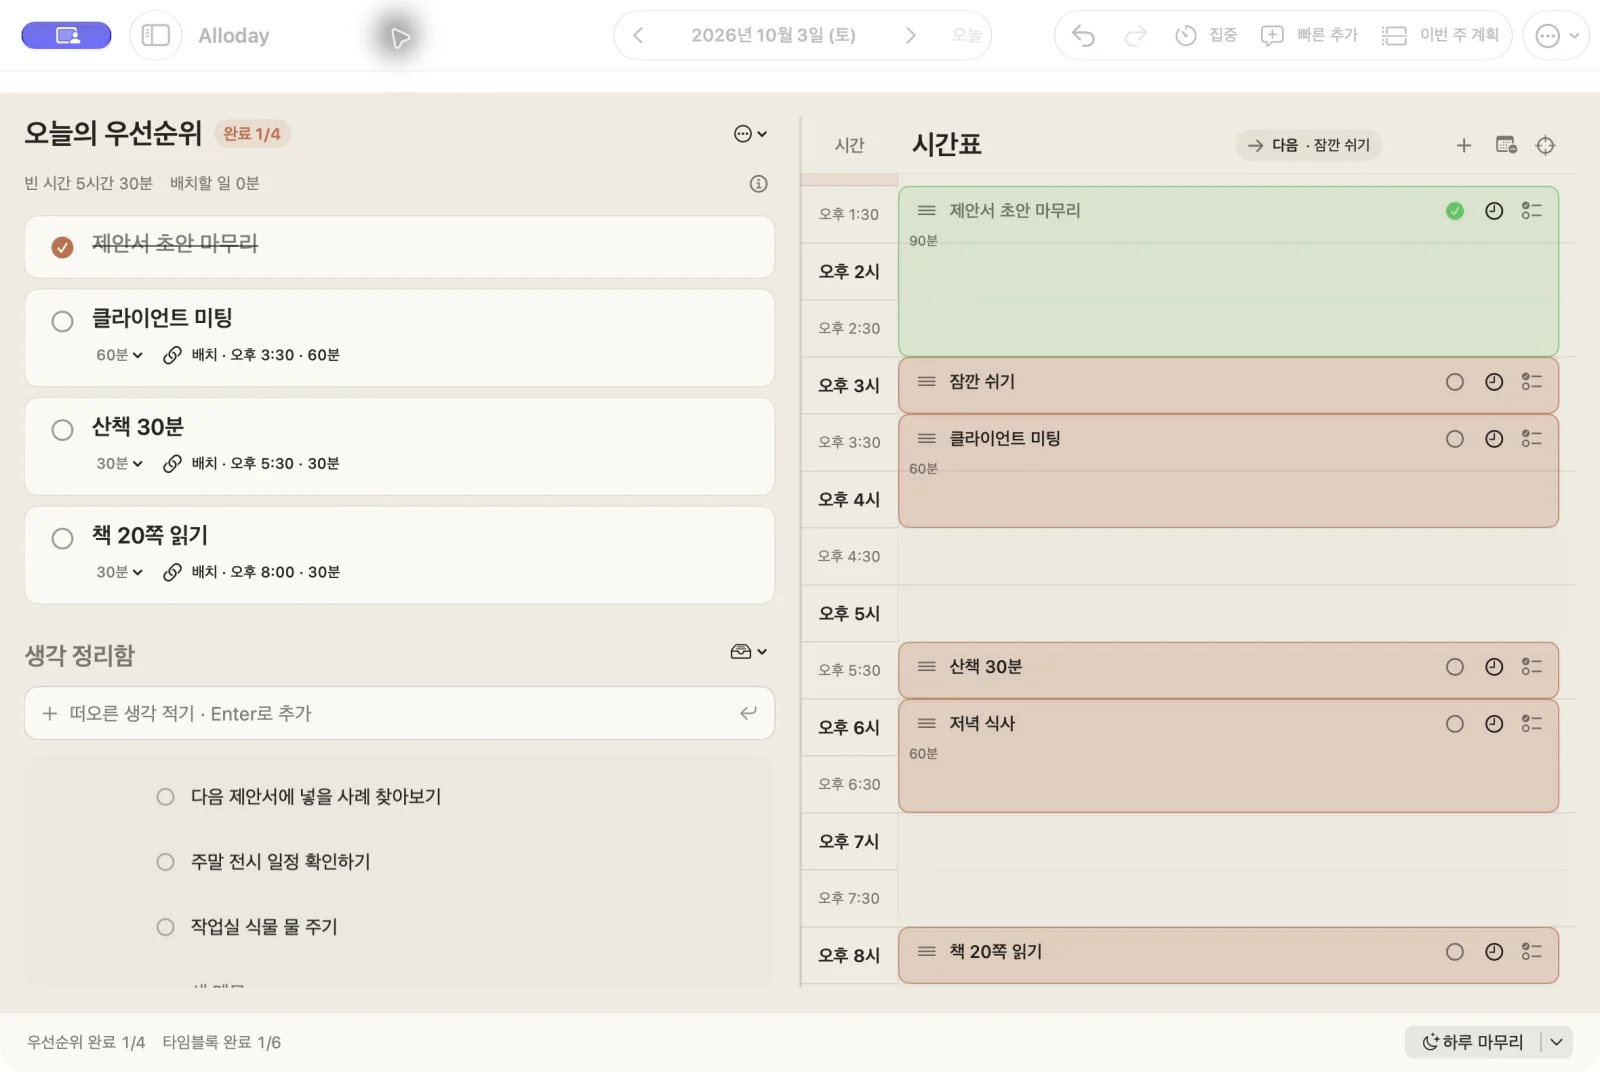Add a new time block with plus icon

point(1463,146)
